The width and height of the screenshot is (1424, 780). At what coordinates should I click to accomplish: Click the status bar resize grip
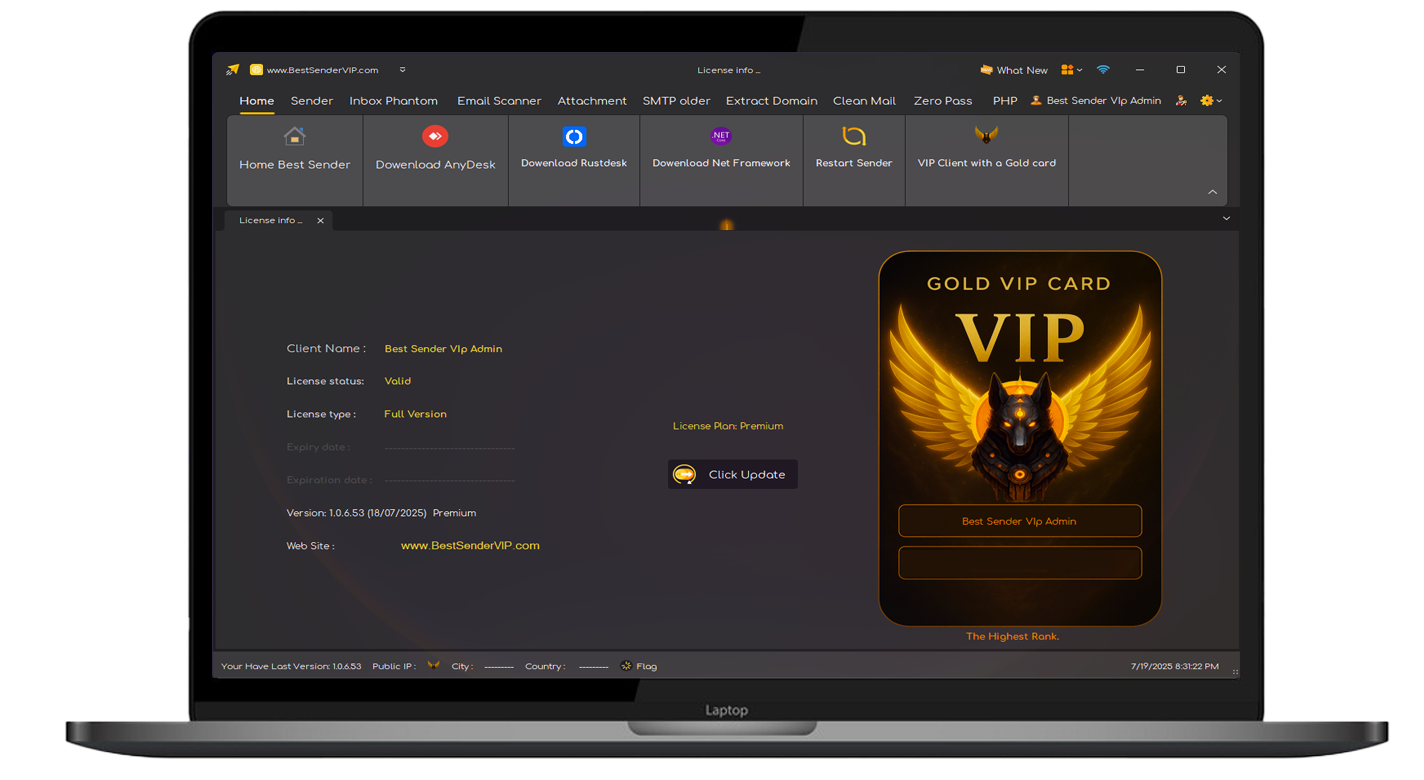(x=1235, y=672)
